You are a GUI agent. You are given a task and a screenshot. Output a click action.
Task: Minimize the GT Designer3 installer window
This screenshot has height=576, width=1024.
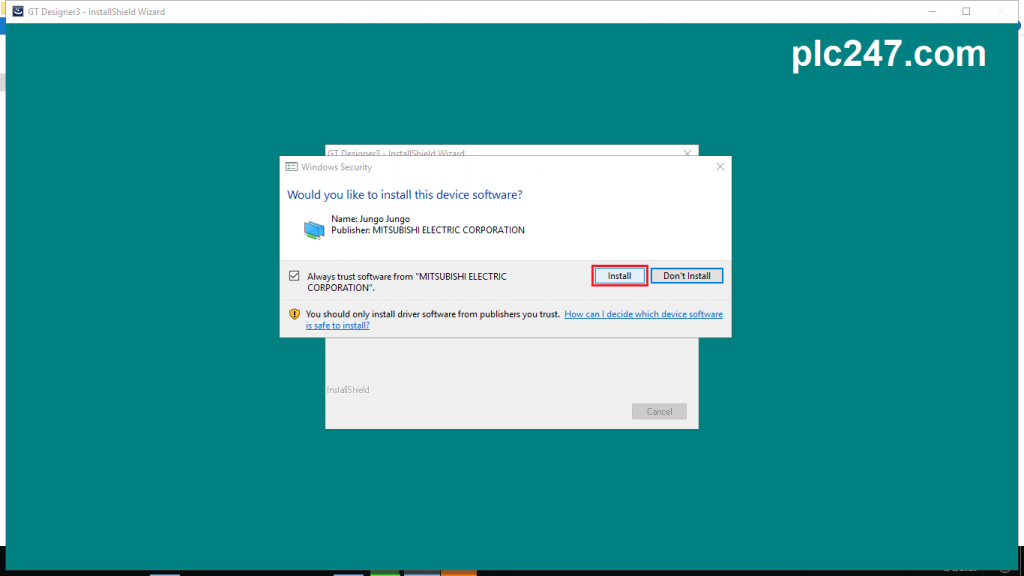[933, 11]
